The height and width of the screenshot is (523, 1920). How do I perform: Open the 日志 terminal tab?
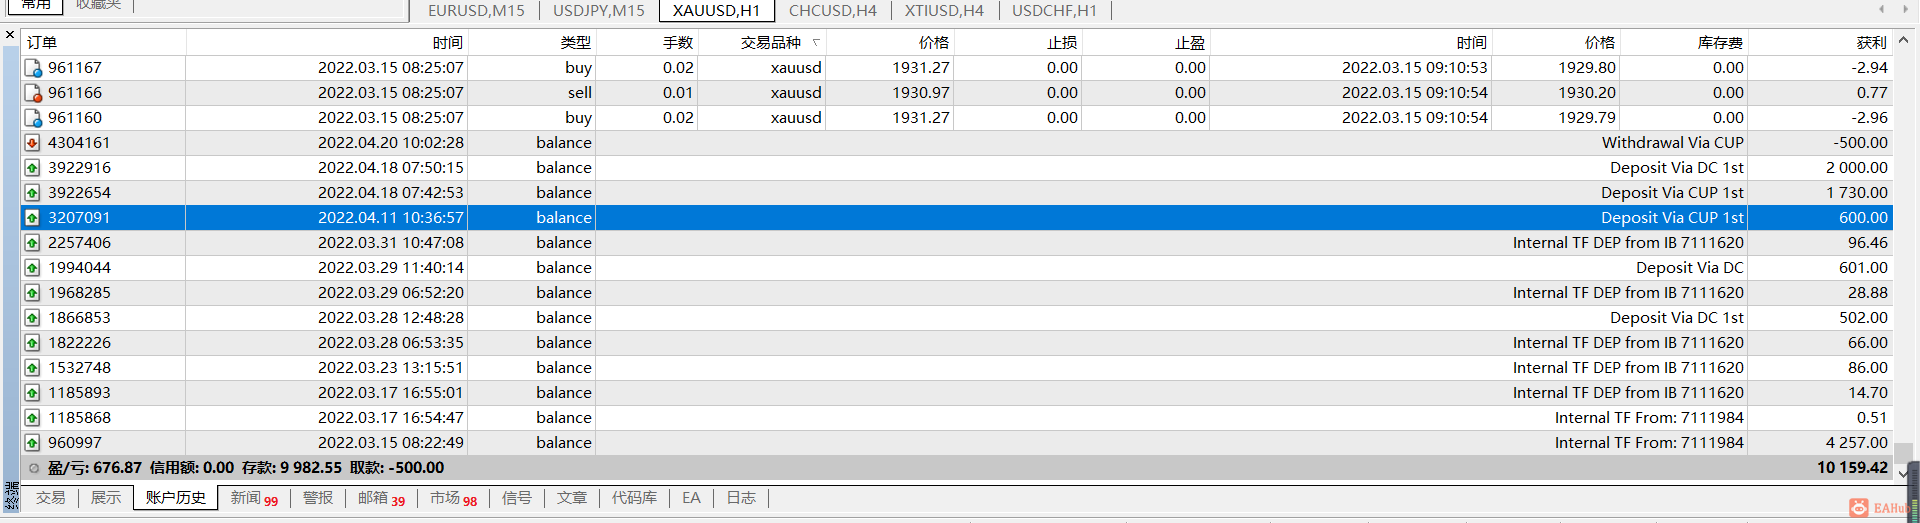click(741, 498)
